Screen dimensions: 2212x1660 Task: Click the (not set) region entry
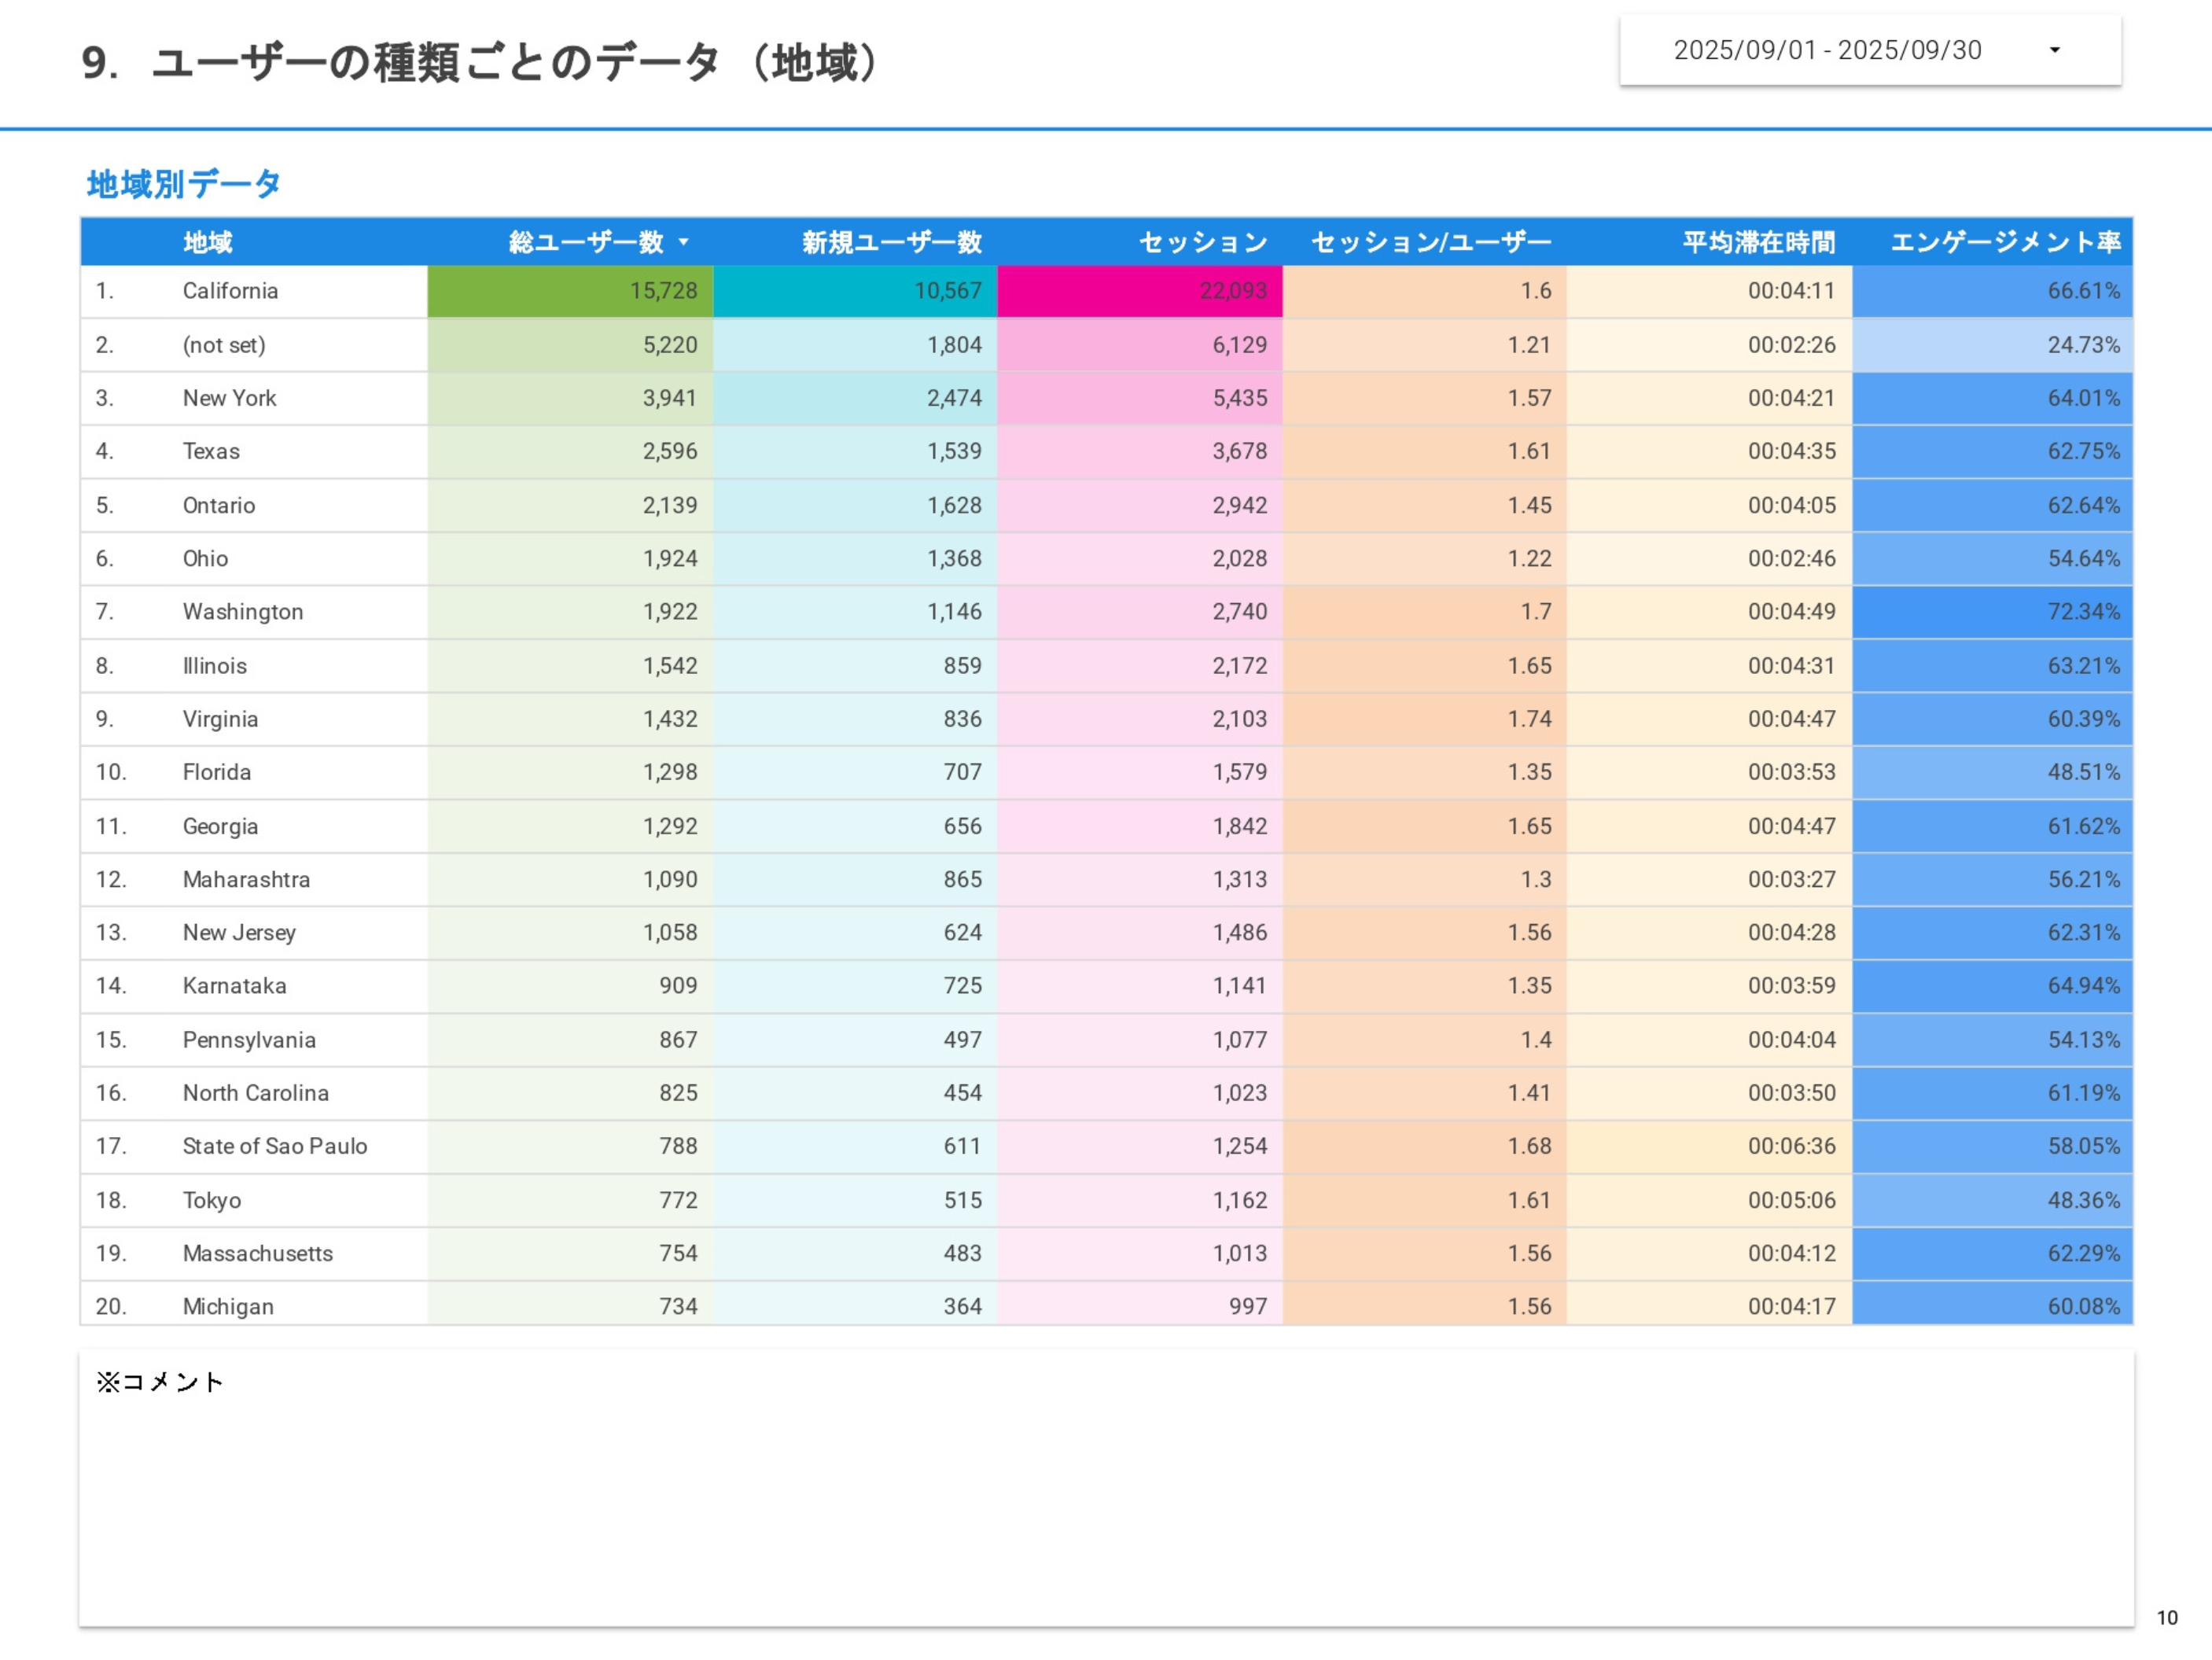[224, 345]
